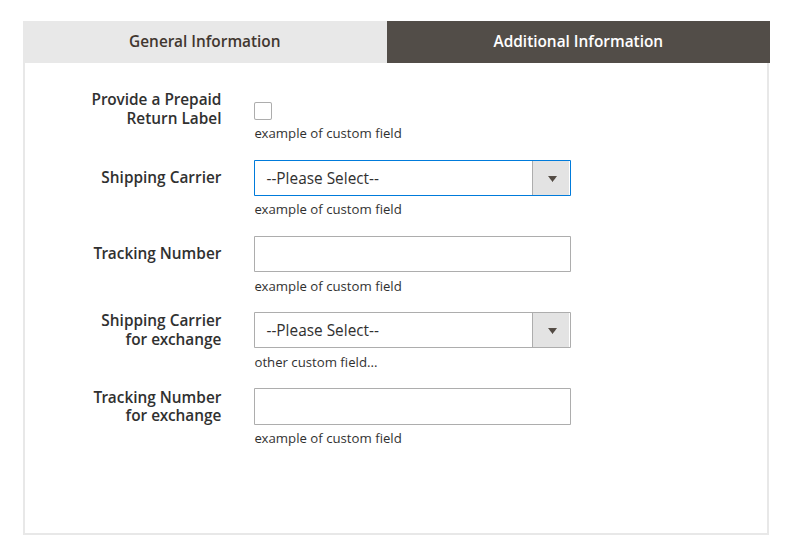Click the Shipping Carrier for exchange label

(x=161, y=330)
